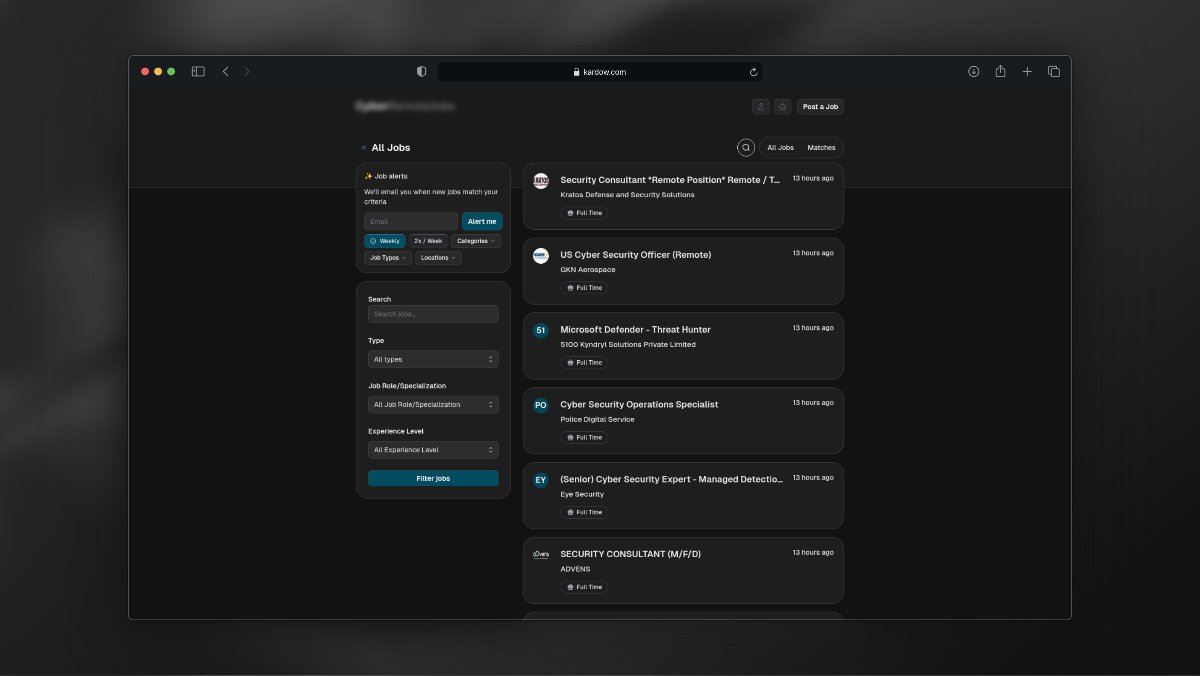Click the PO Police Digital Service avatar
The width and height of the screenshot is (1200, 676).
(x=541, y=405)
